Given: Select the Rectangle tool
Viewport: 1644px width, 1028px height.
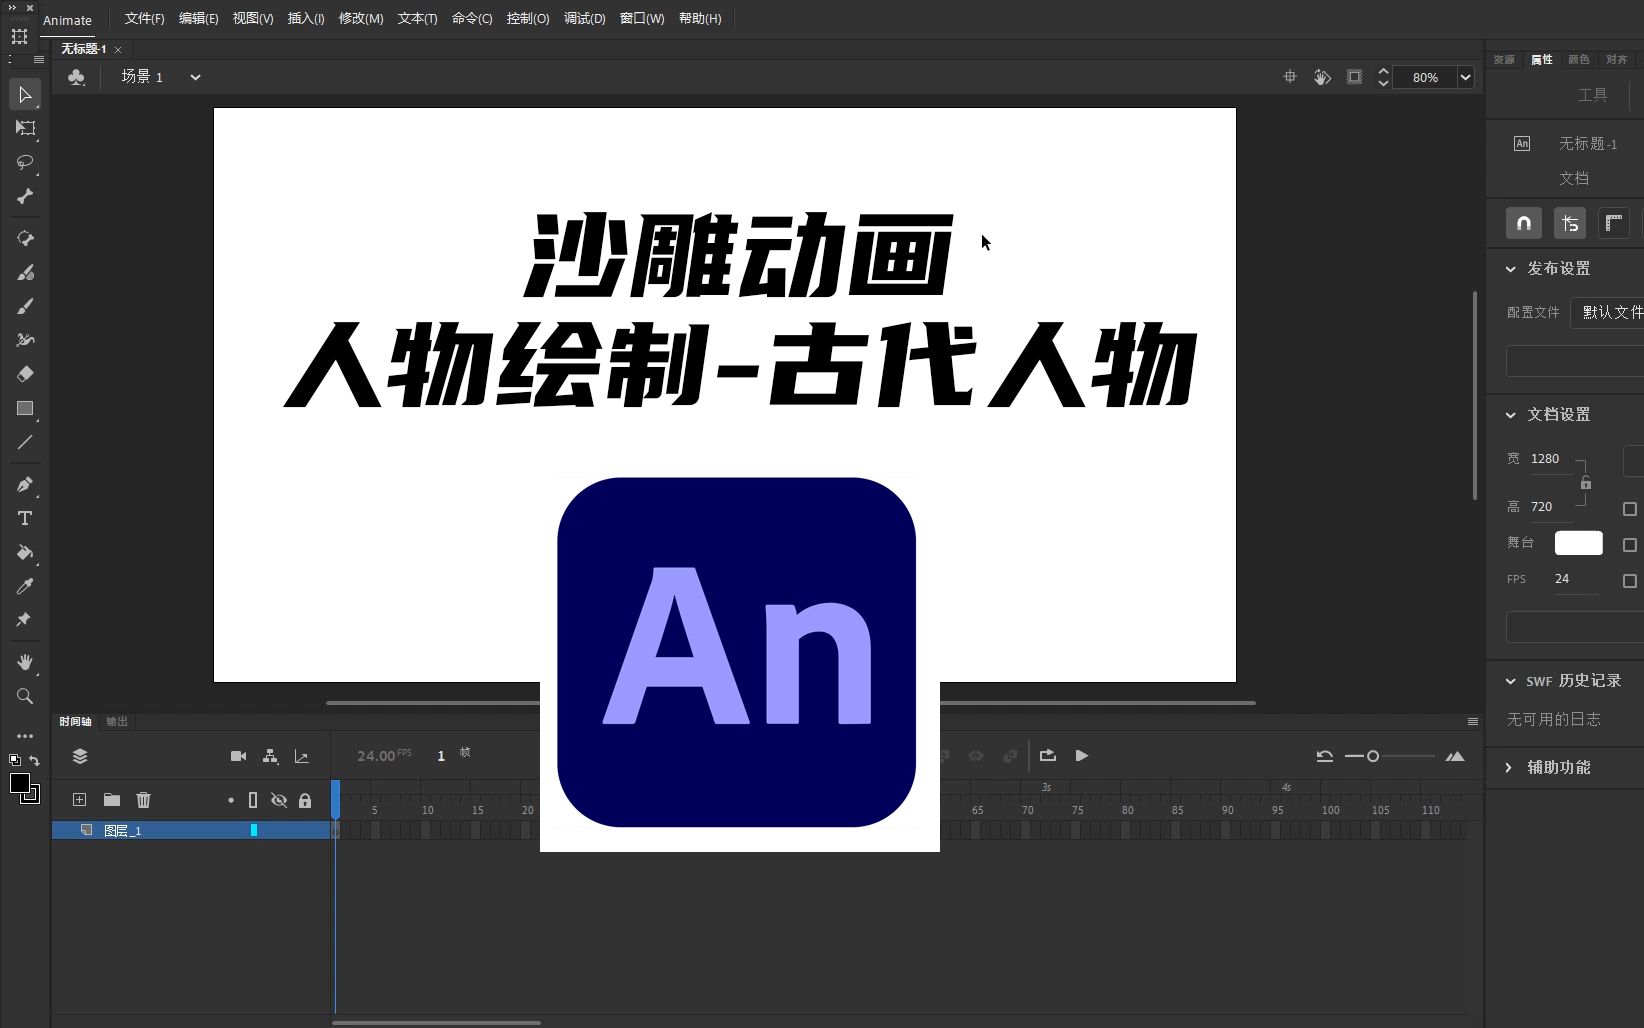Looking at the screenshot, I should [25, 408].
